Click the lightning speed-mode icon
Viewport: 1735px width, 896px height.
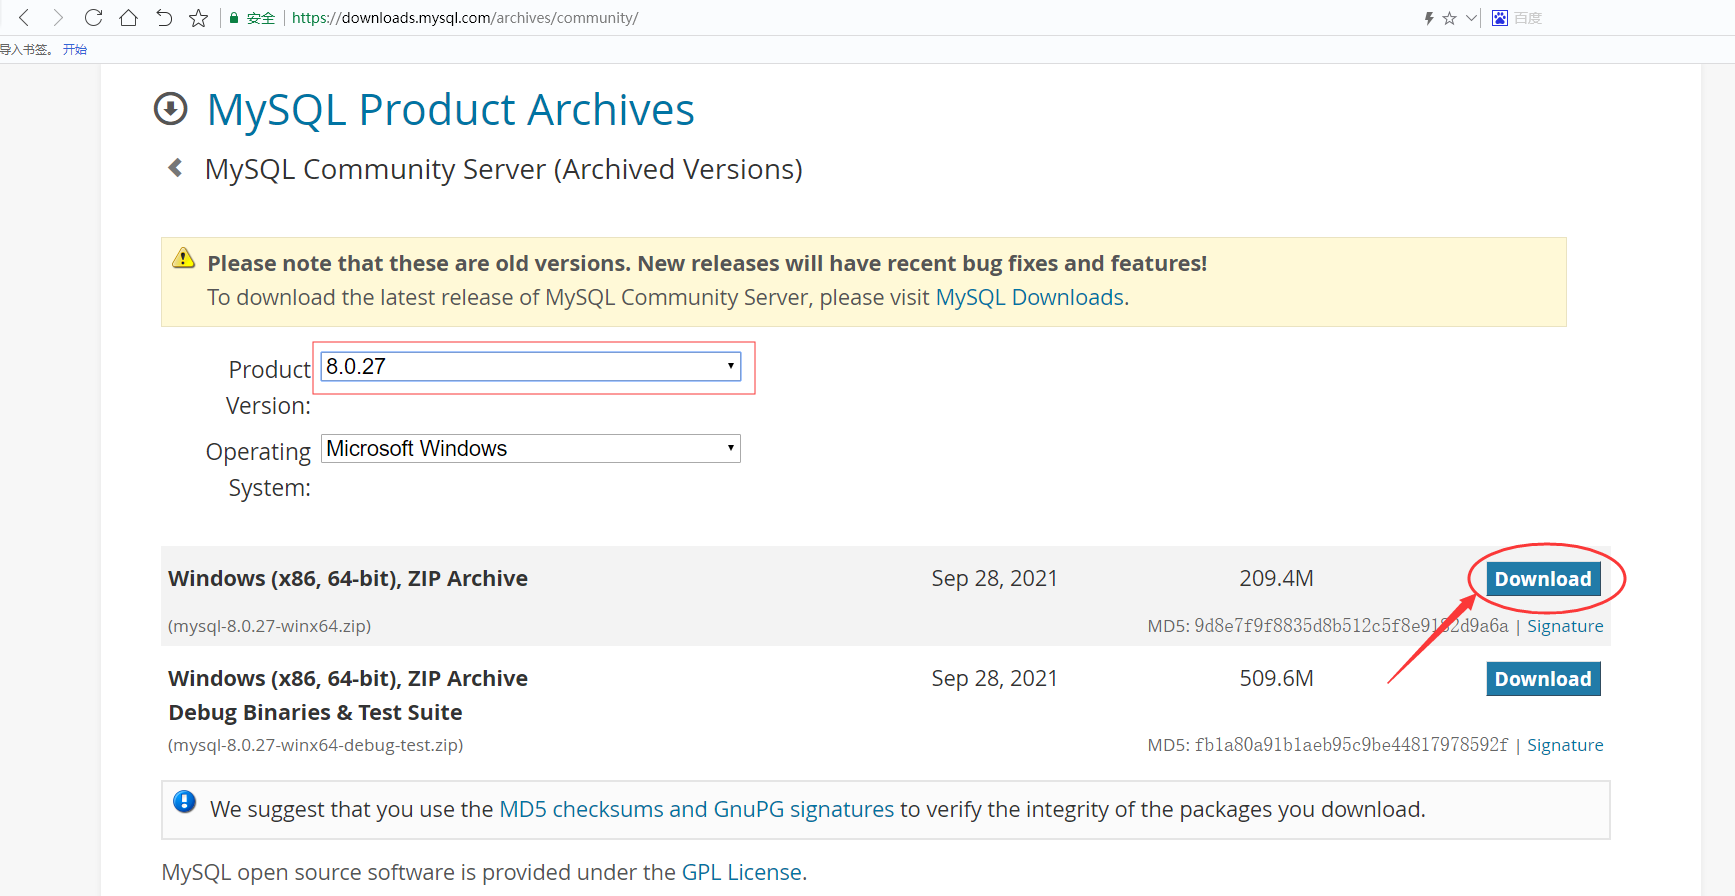[x=1429, y=18]
